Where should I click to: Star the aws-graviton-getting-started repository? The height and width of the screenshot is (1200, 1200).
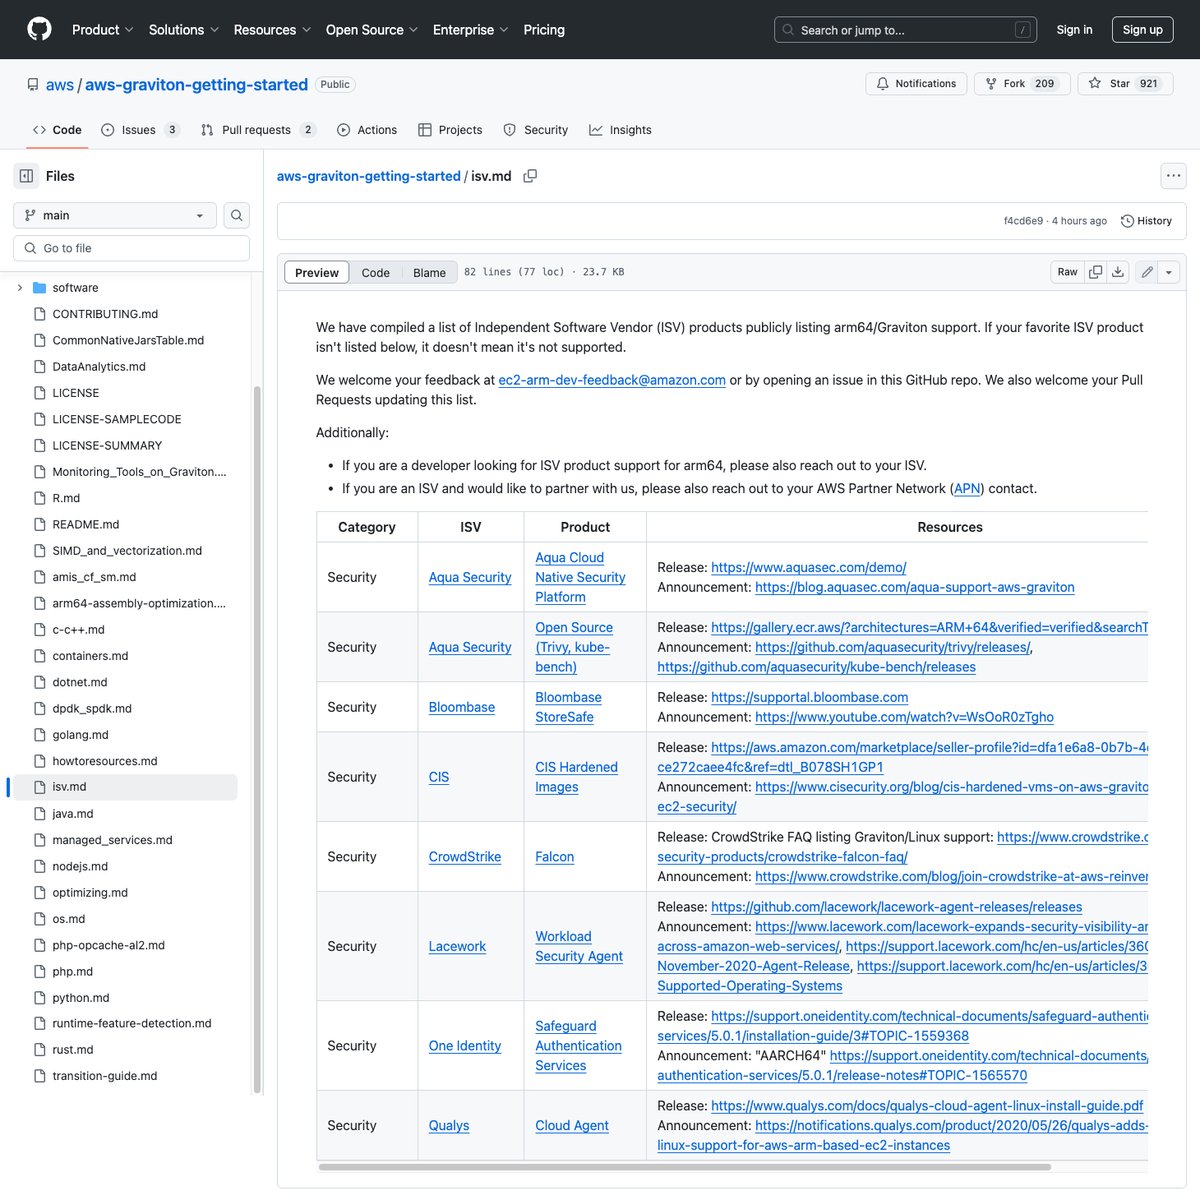tap(1124, 84)
